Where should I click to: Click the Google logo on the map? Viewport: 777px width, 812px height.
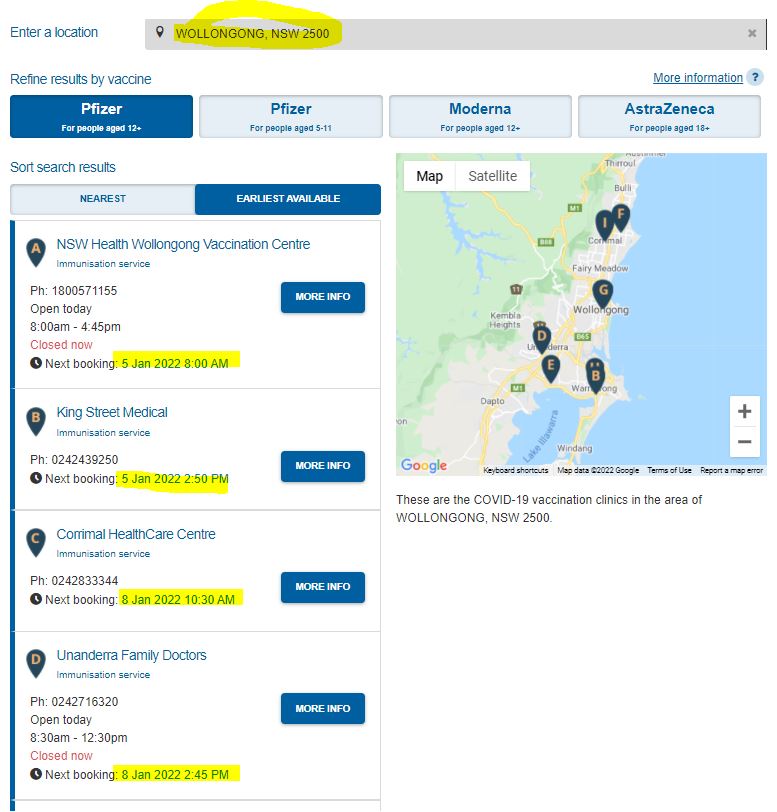point(424,465)
